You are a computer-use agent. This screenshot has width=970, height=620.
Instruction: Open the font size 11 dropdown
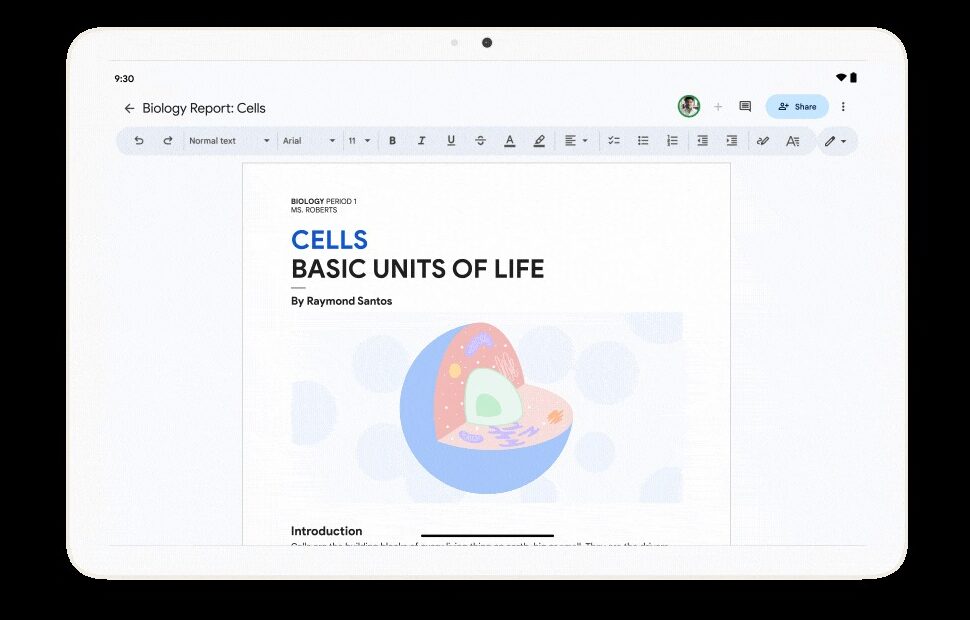coord(359,141)
